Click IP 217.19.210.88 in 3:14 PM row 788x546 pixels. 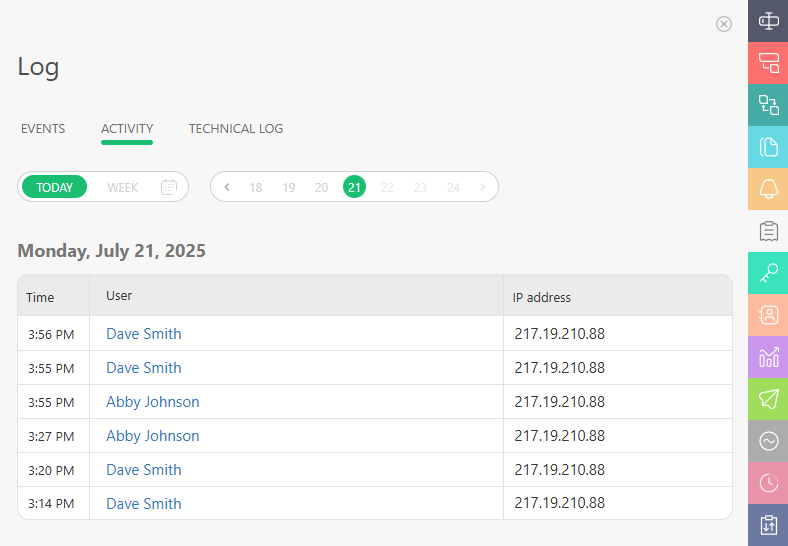tap(559, 503)
